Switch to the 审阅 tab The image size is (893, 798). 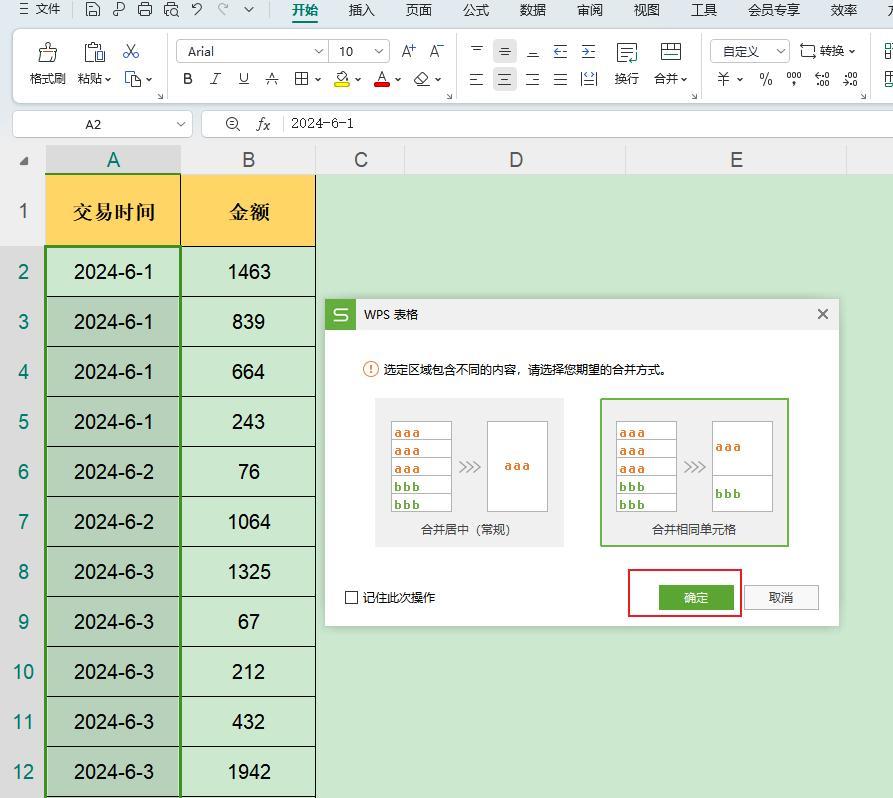pyautogui.click(x=589, y=10)
